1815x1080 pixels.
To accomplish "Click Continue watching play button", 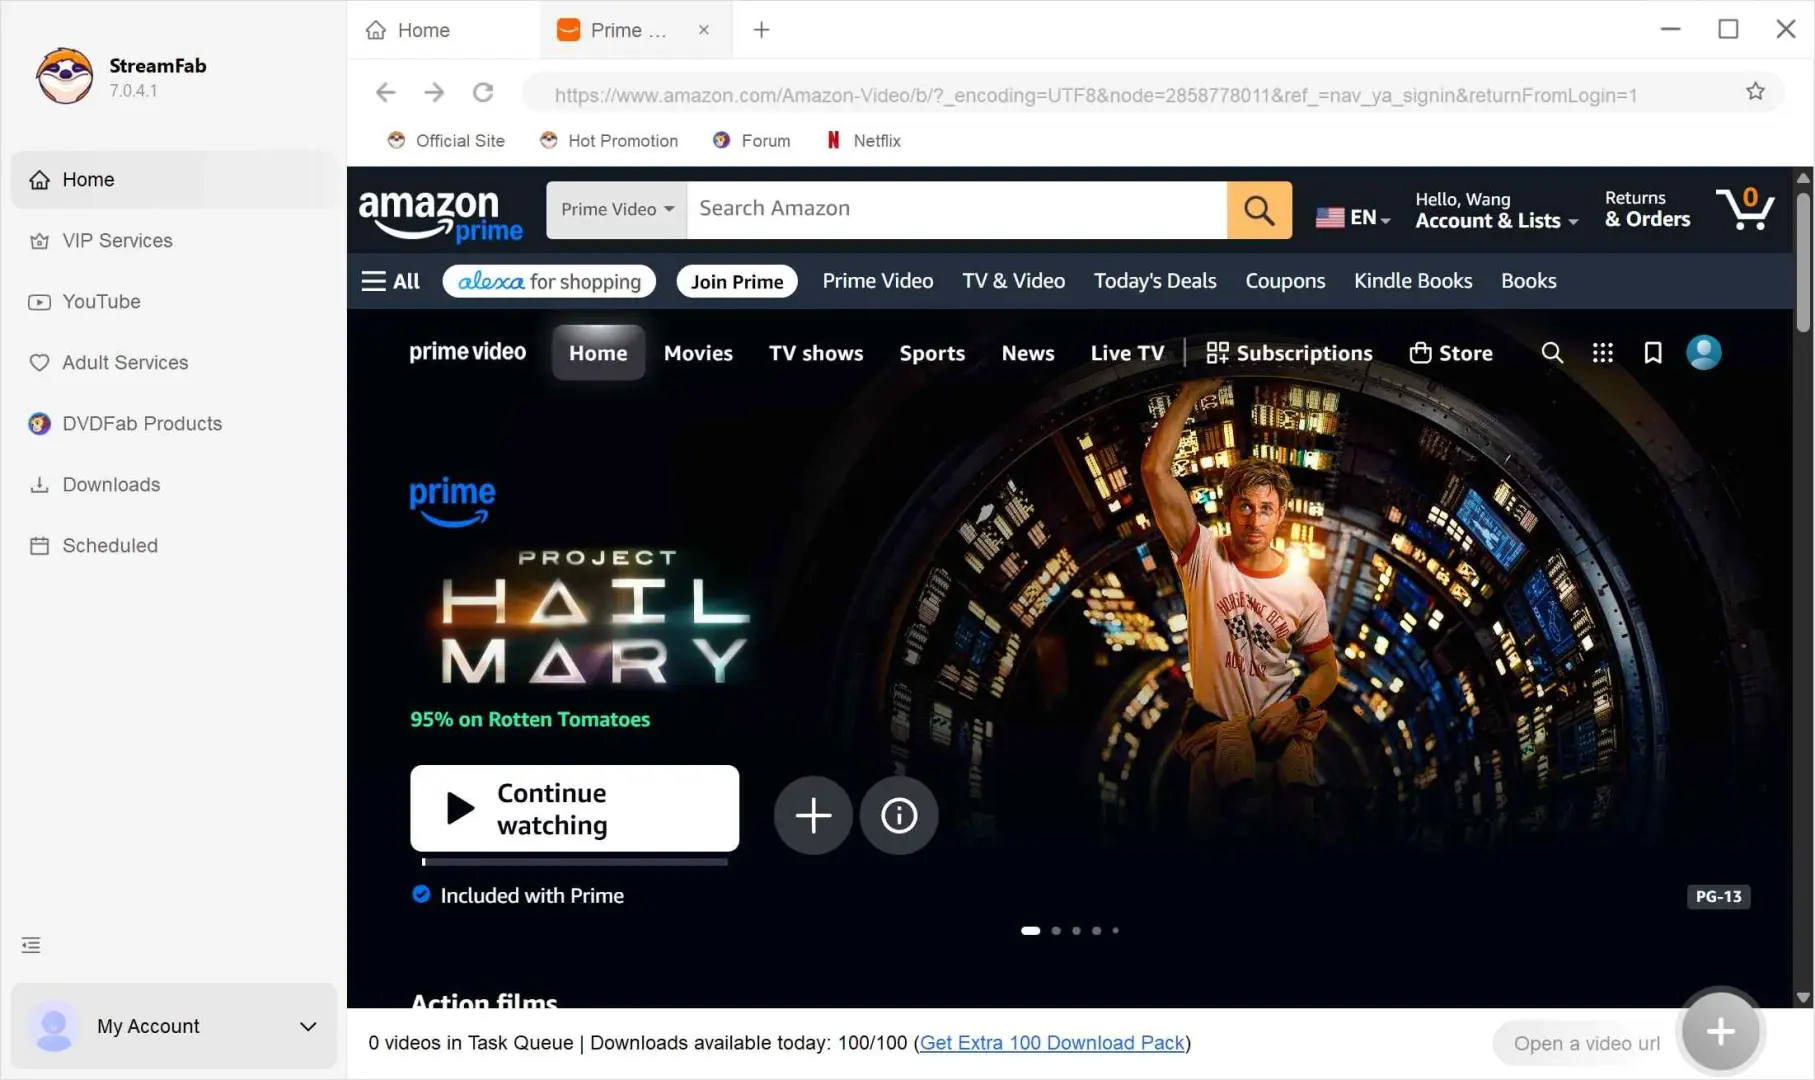I will (x=575, y=809).
